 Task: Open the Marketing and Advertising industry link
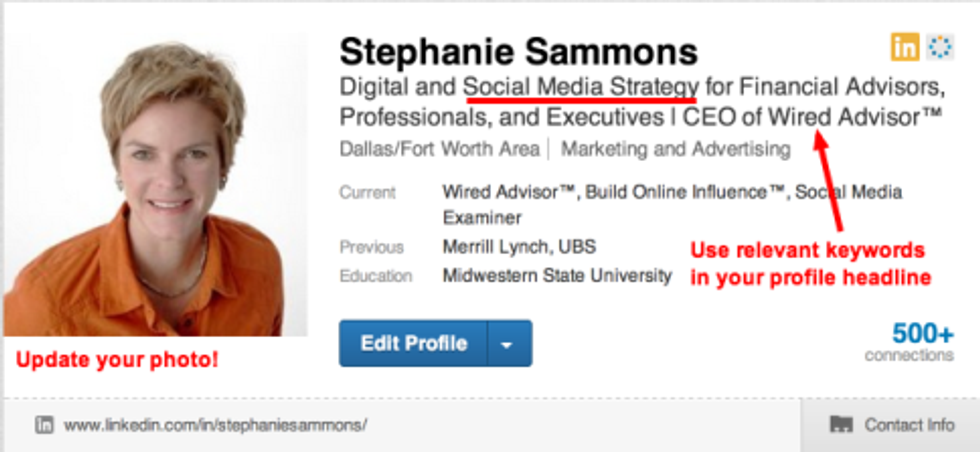coord(676,150)
